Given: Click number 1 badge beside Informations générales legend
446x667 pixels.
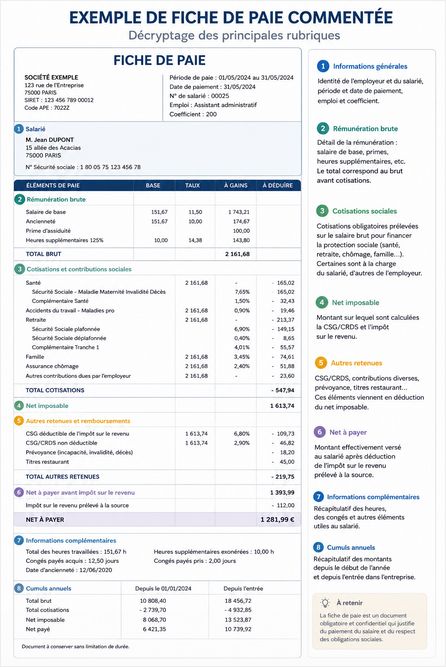Looking at the screenshot, I should (x=323, y=66).
